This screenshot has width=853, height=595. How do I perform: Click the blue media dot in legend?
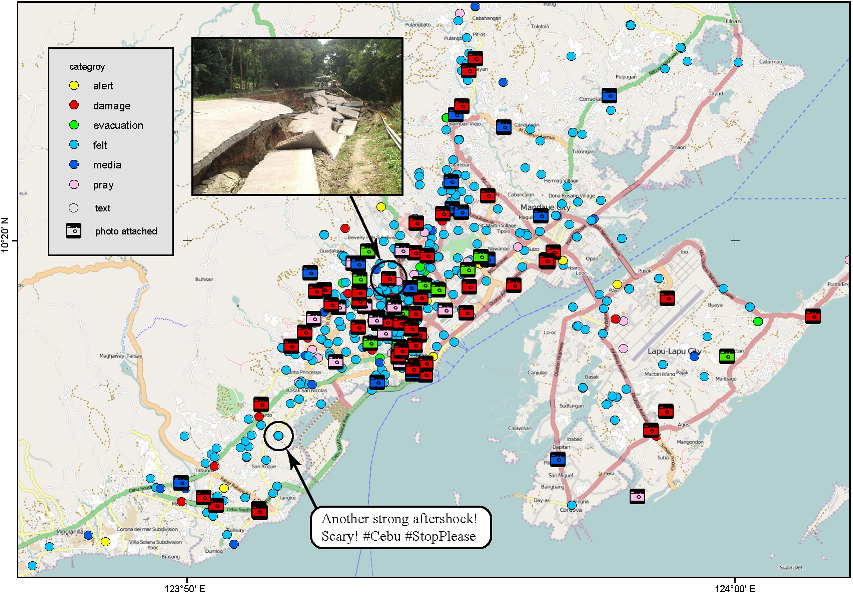[x=74, y=164]
